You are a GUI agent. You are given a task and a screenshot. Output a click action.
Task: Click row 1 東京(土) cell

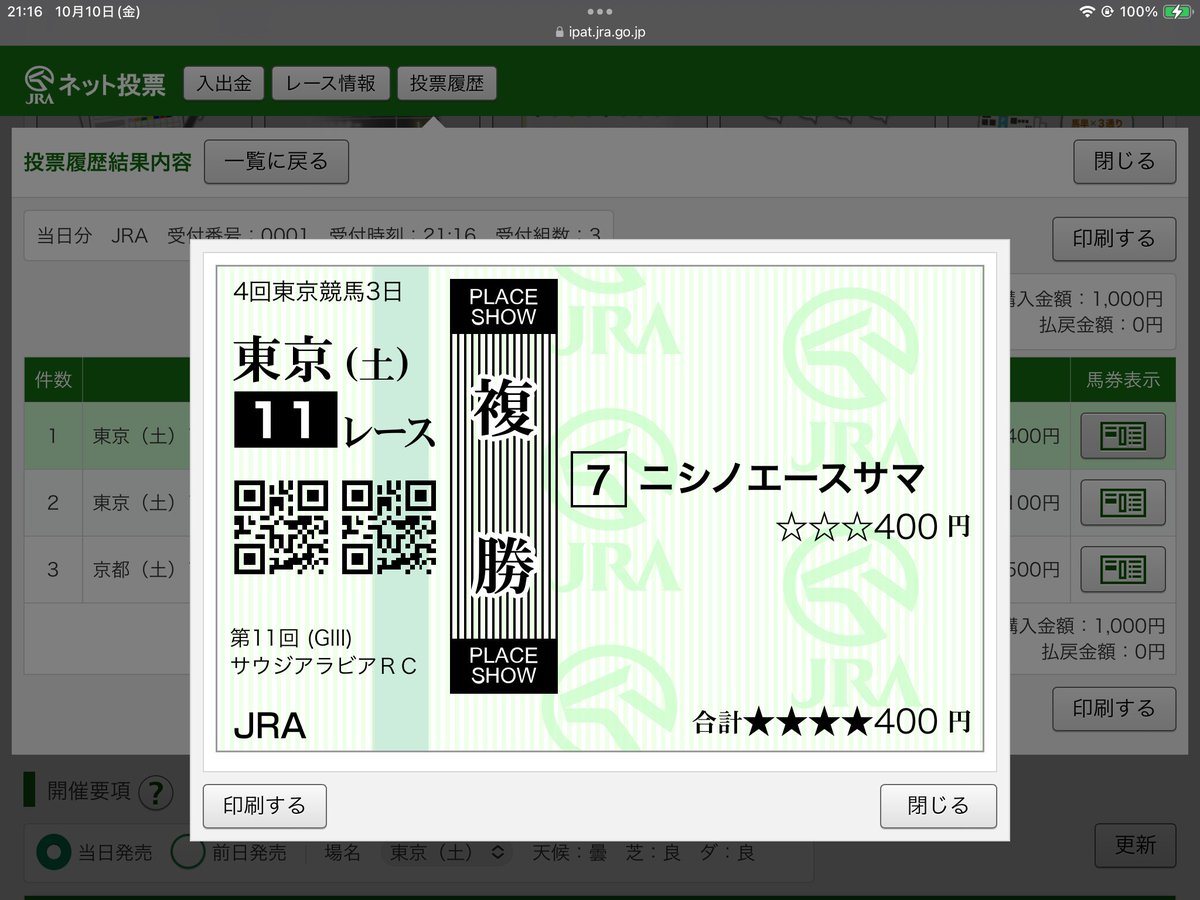pos(134,436)
